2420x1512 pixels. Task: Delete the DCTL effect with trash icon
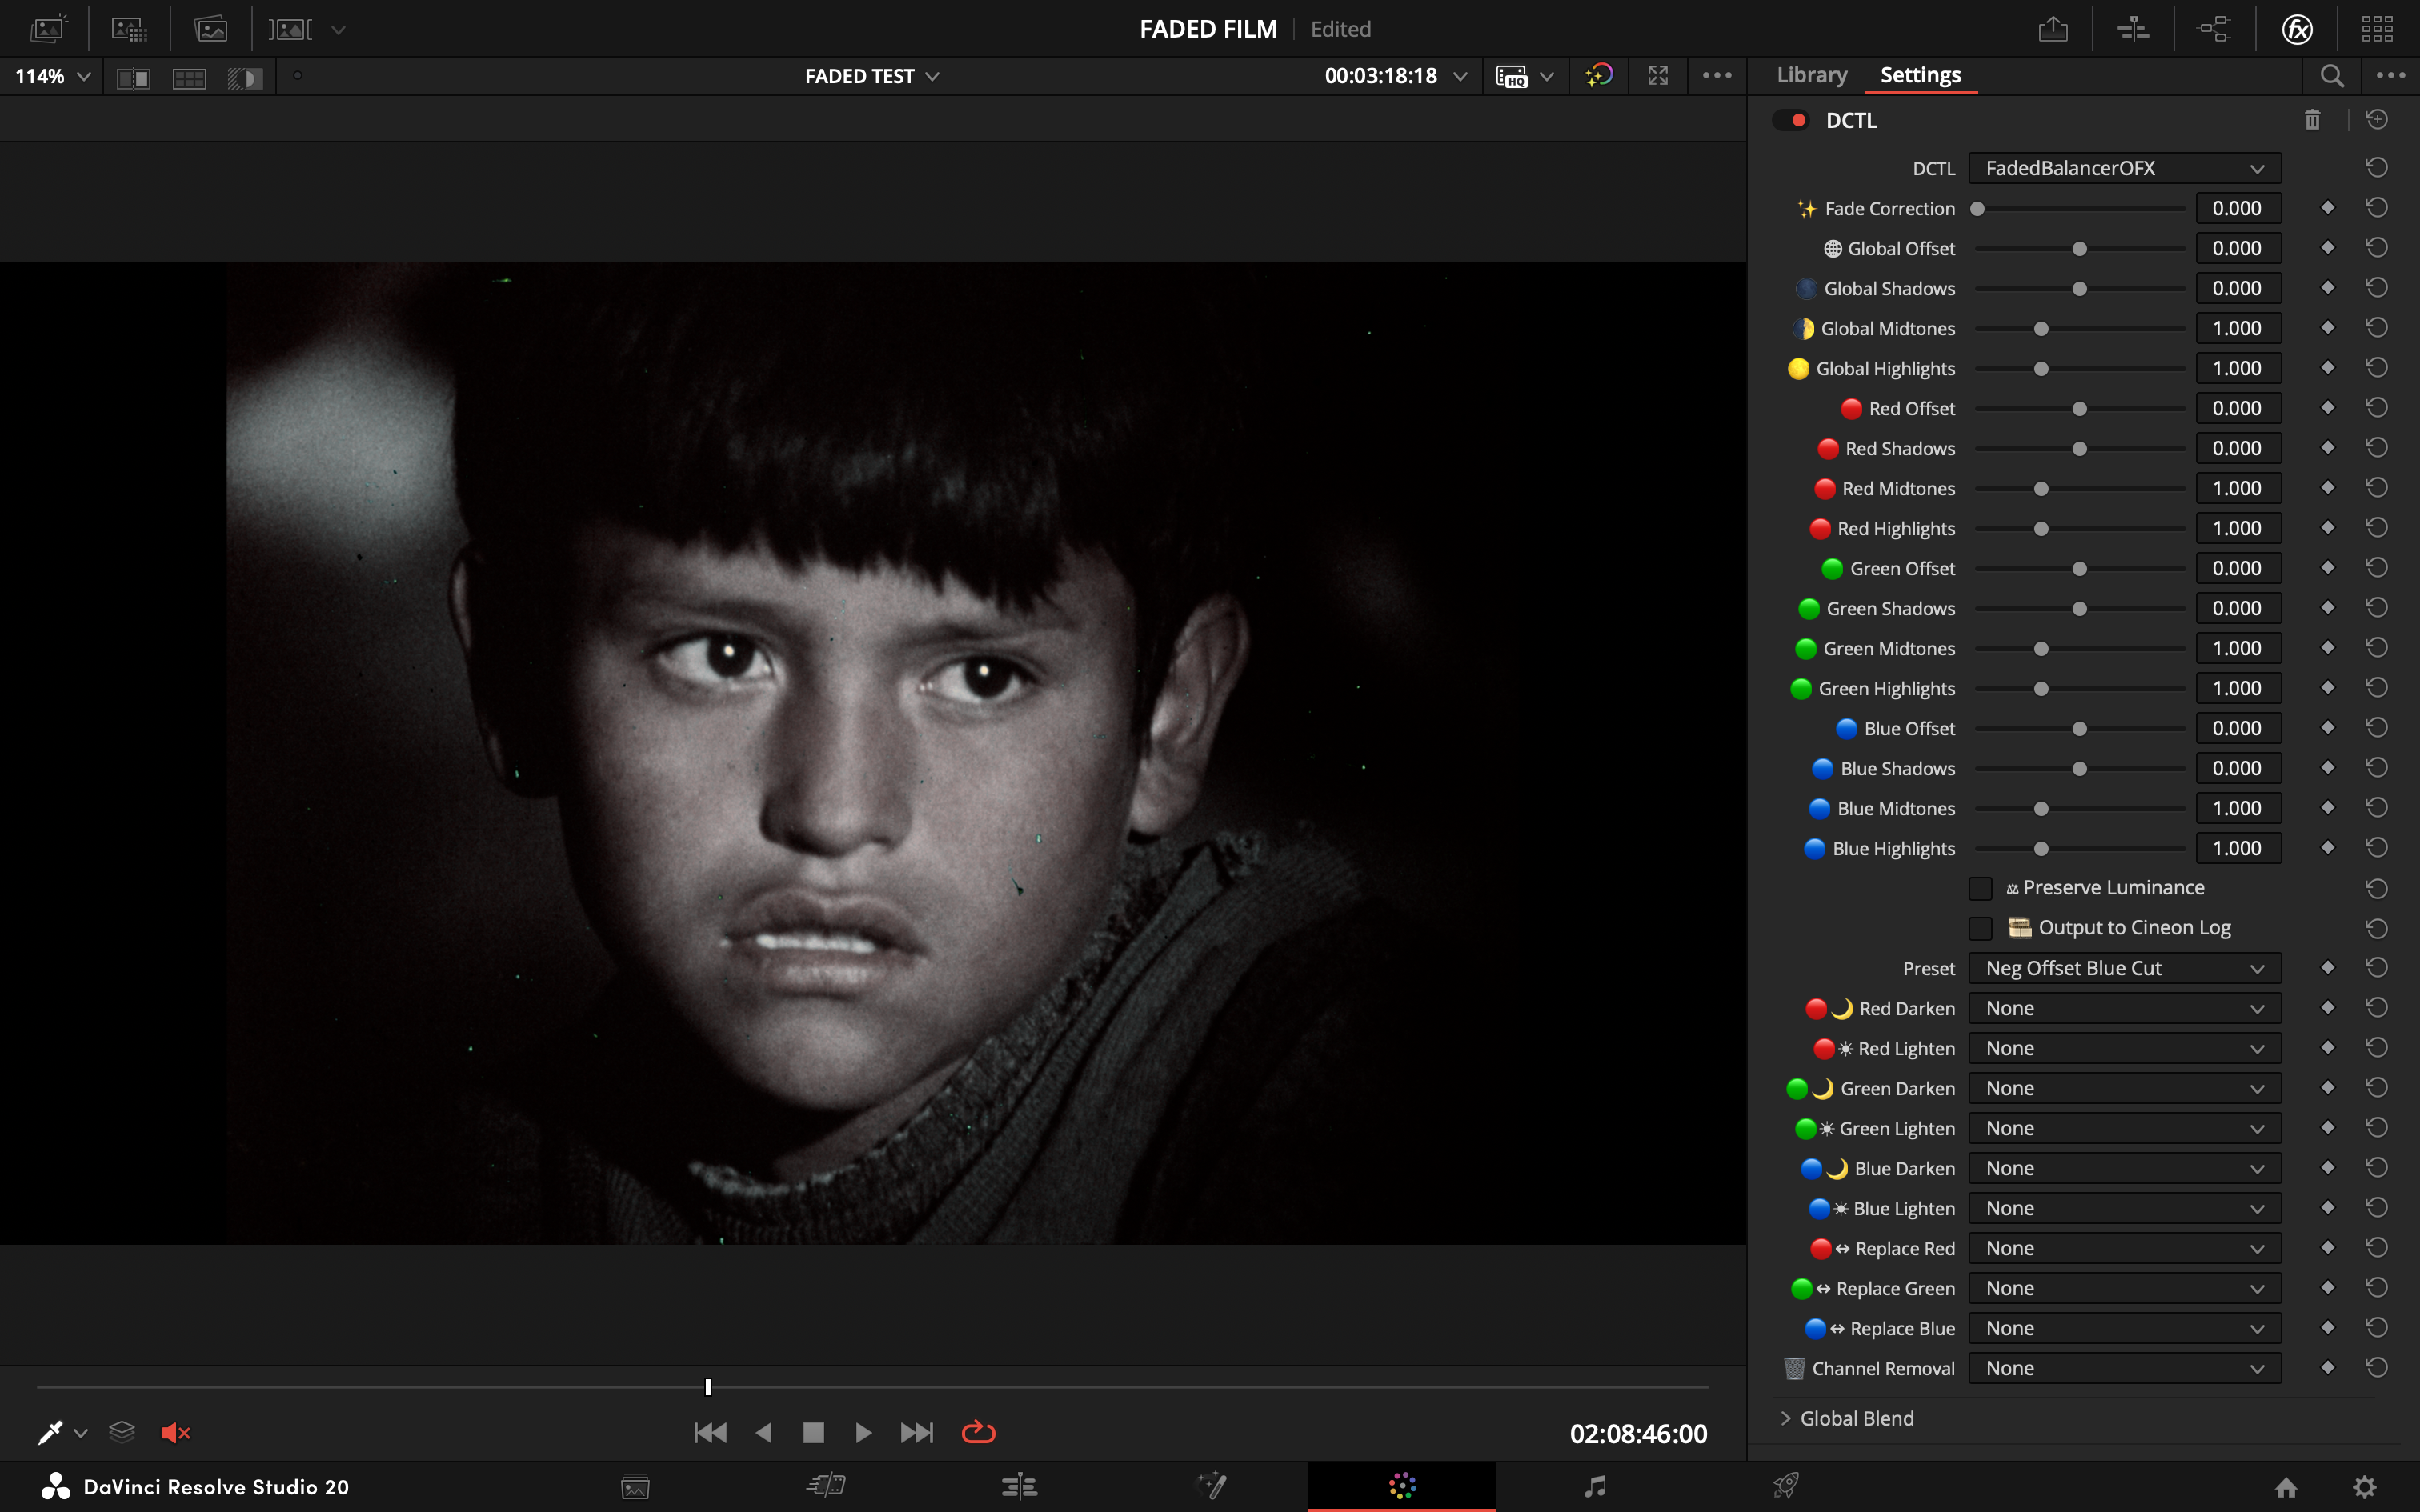2312,120
